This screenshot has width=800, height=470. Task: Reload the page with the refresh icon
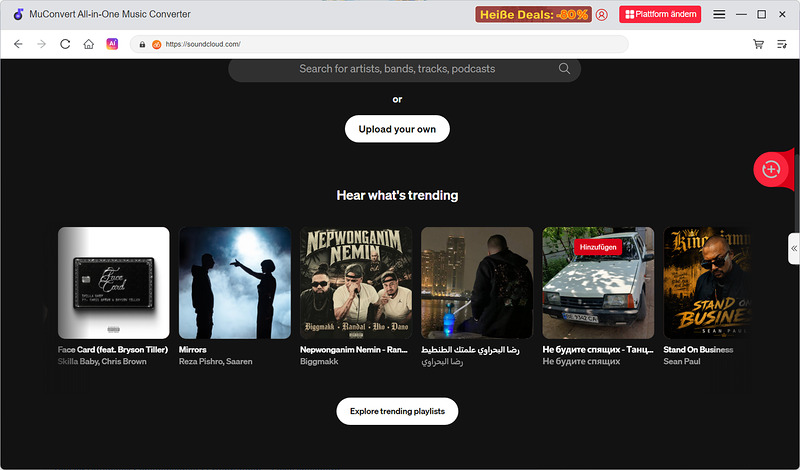[65, 44]
